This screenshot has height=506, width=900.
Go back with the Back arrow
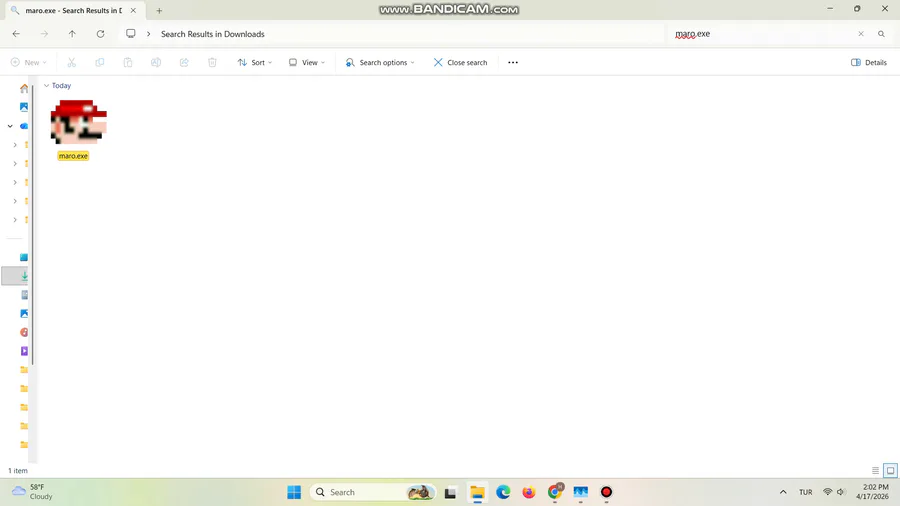pyautogui.click(x=16, y=34)
